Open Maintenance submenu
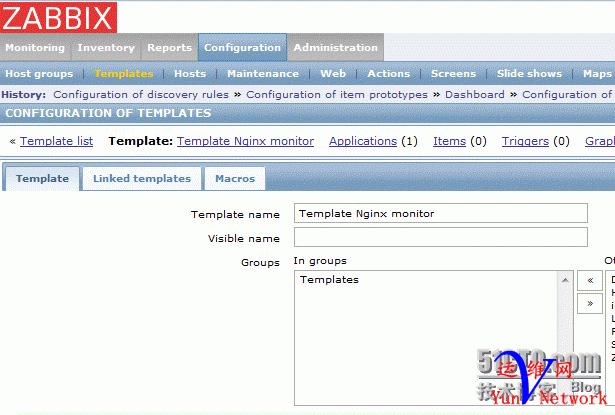615x415 pixels. pos(263,73)
